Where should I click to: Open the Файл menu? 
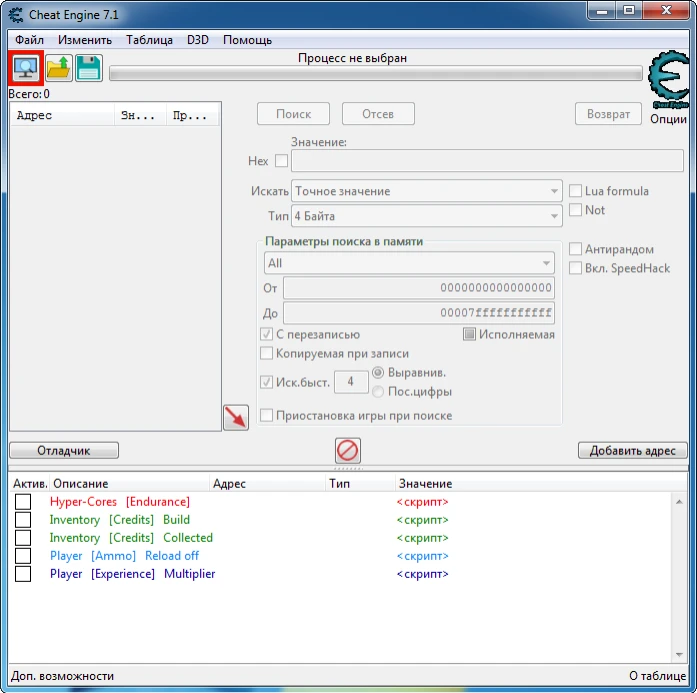coord(29,40)
